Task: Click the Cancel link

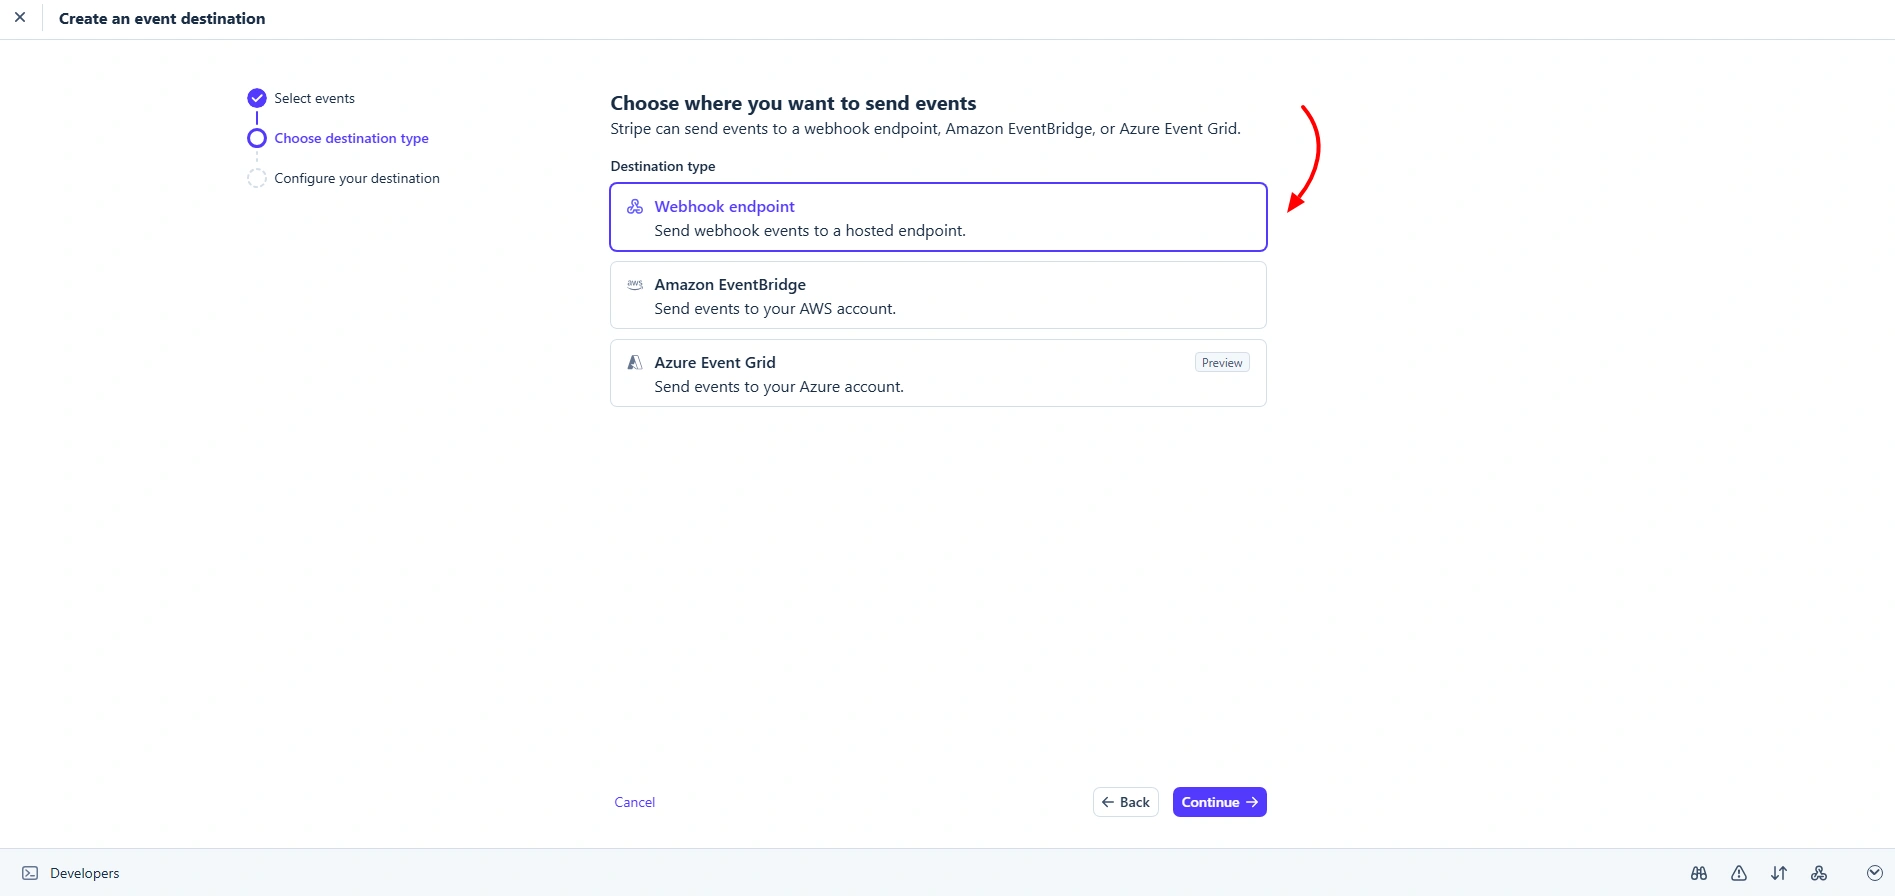Action: (x=635, y=802)
